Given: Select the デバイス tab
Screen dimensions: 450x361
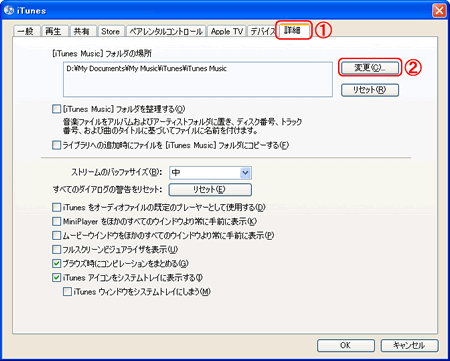Looking at the screenshot, I should click(262, 31).
